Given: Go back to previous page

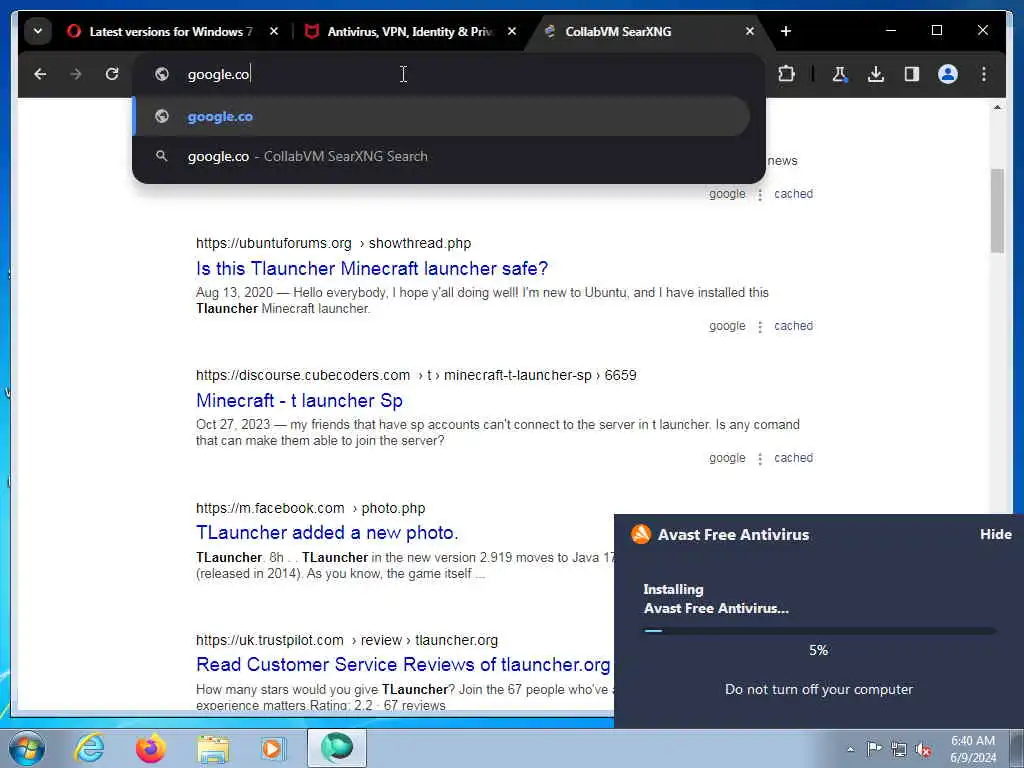Looking at the screenshot, I should (40, 74).
